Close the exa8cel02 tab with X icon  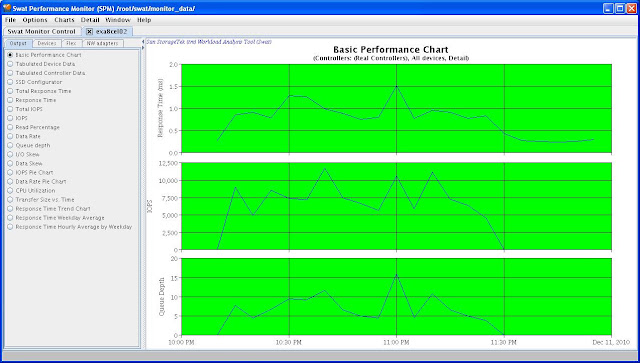click(x=89, y=31)
